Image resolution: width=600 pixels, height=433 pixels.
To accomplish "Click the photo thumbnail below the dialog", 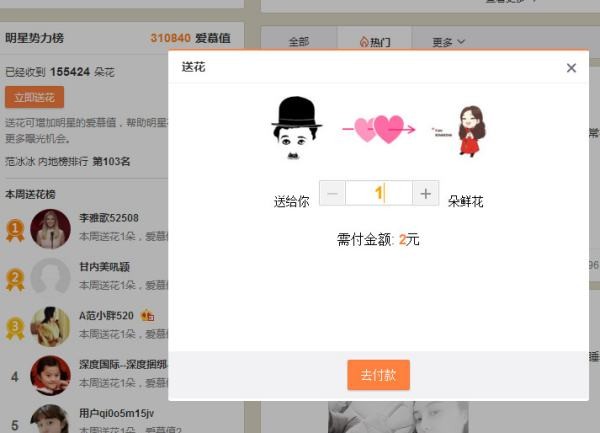I will [x=398, y=417].
